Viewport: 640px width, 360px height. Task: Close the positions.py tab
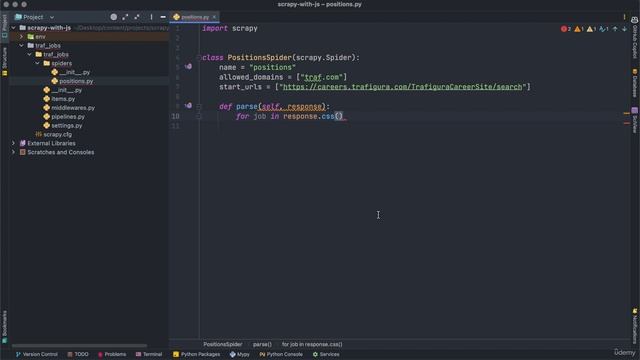[214, 17]
